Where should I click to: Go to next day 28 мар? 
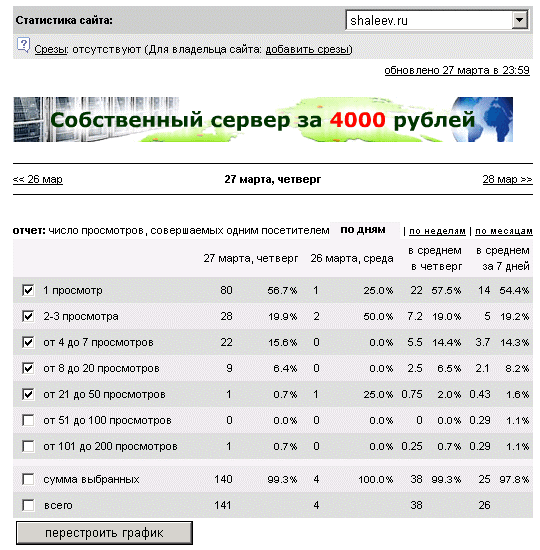[x=507, y=179]
